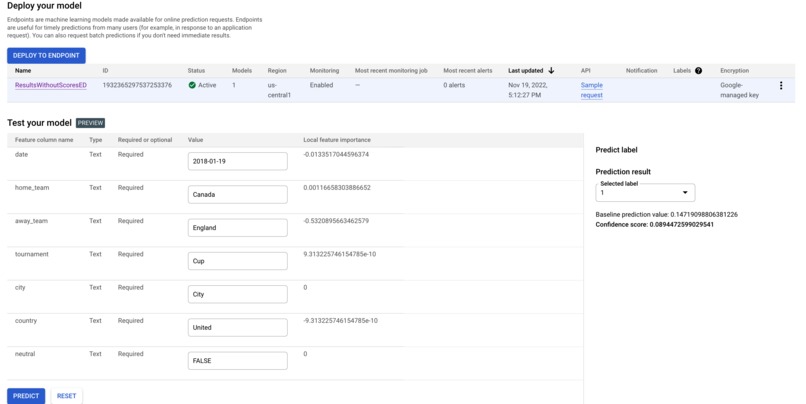Click the date value input field

pyautogui.click(x=237, y=161)
